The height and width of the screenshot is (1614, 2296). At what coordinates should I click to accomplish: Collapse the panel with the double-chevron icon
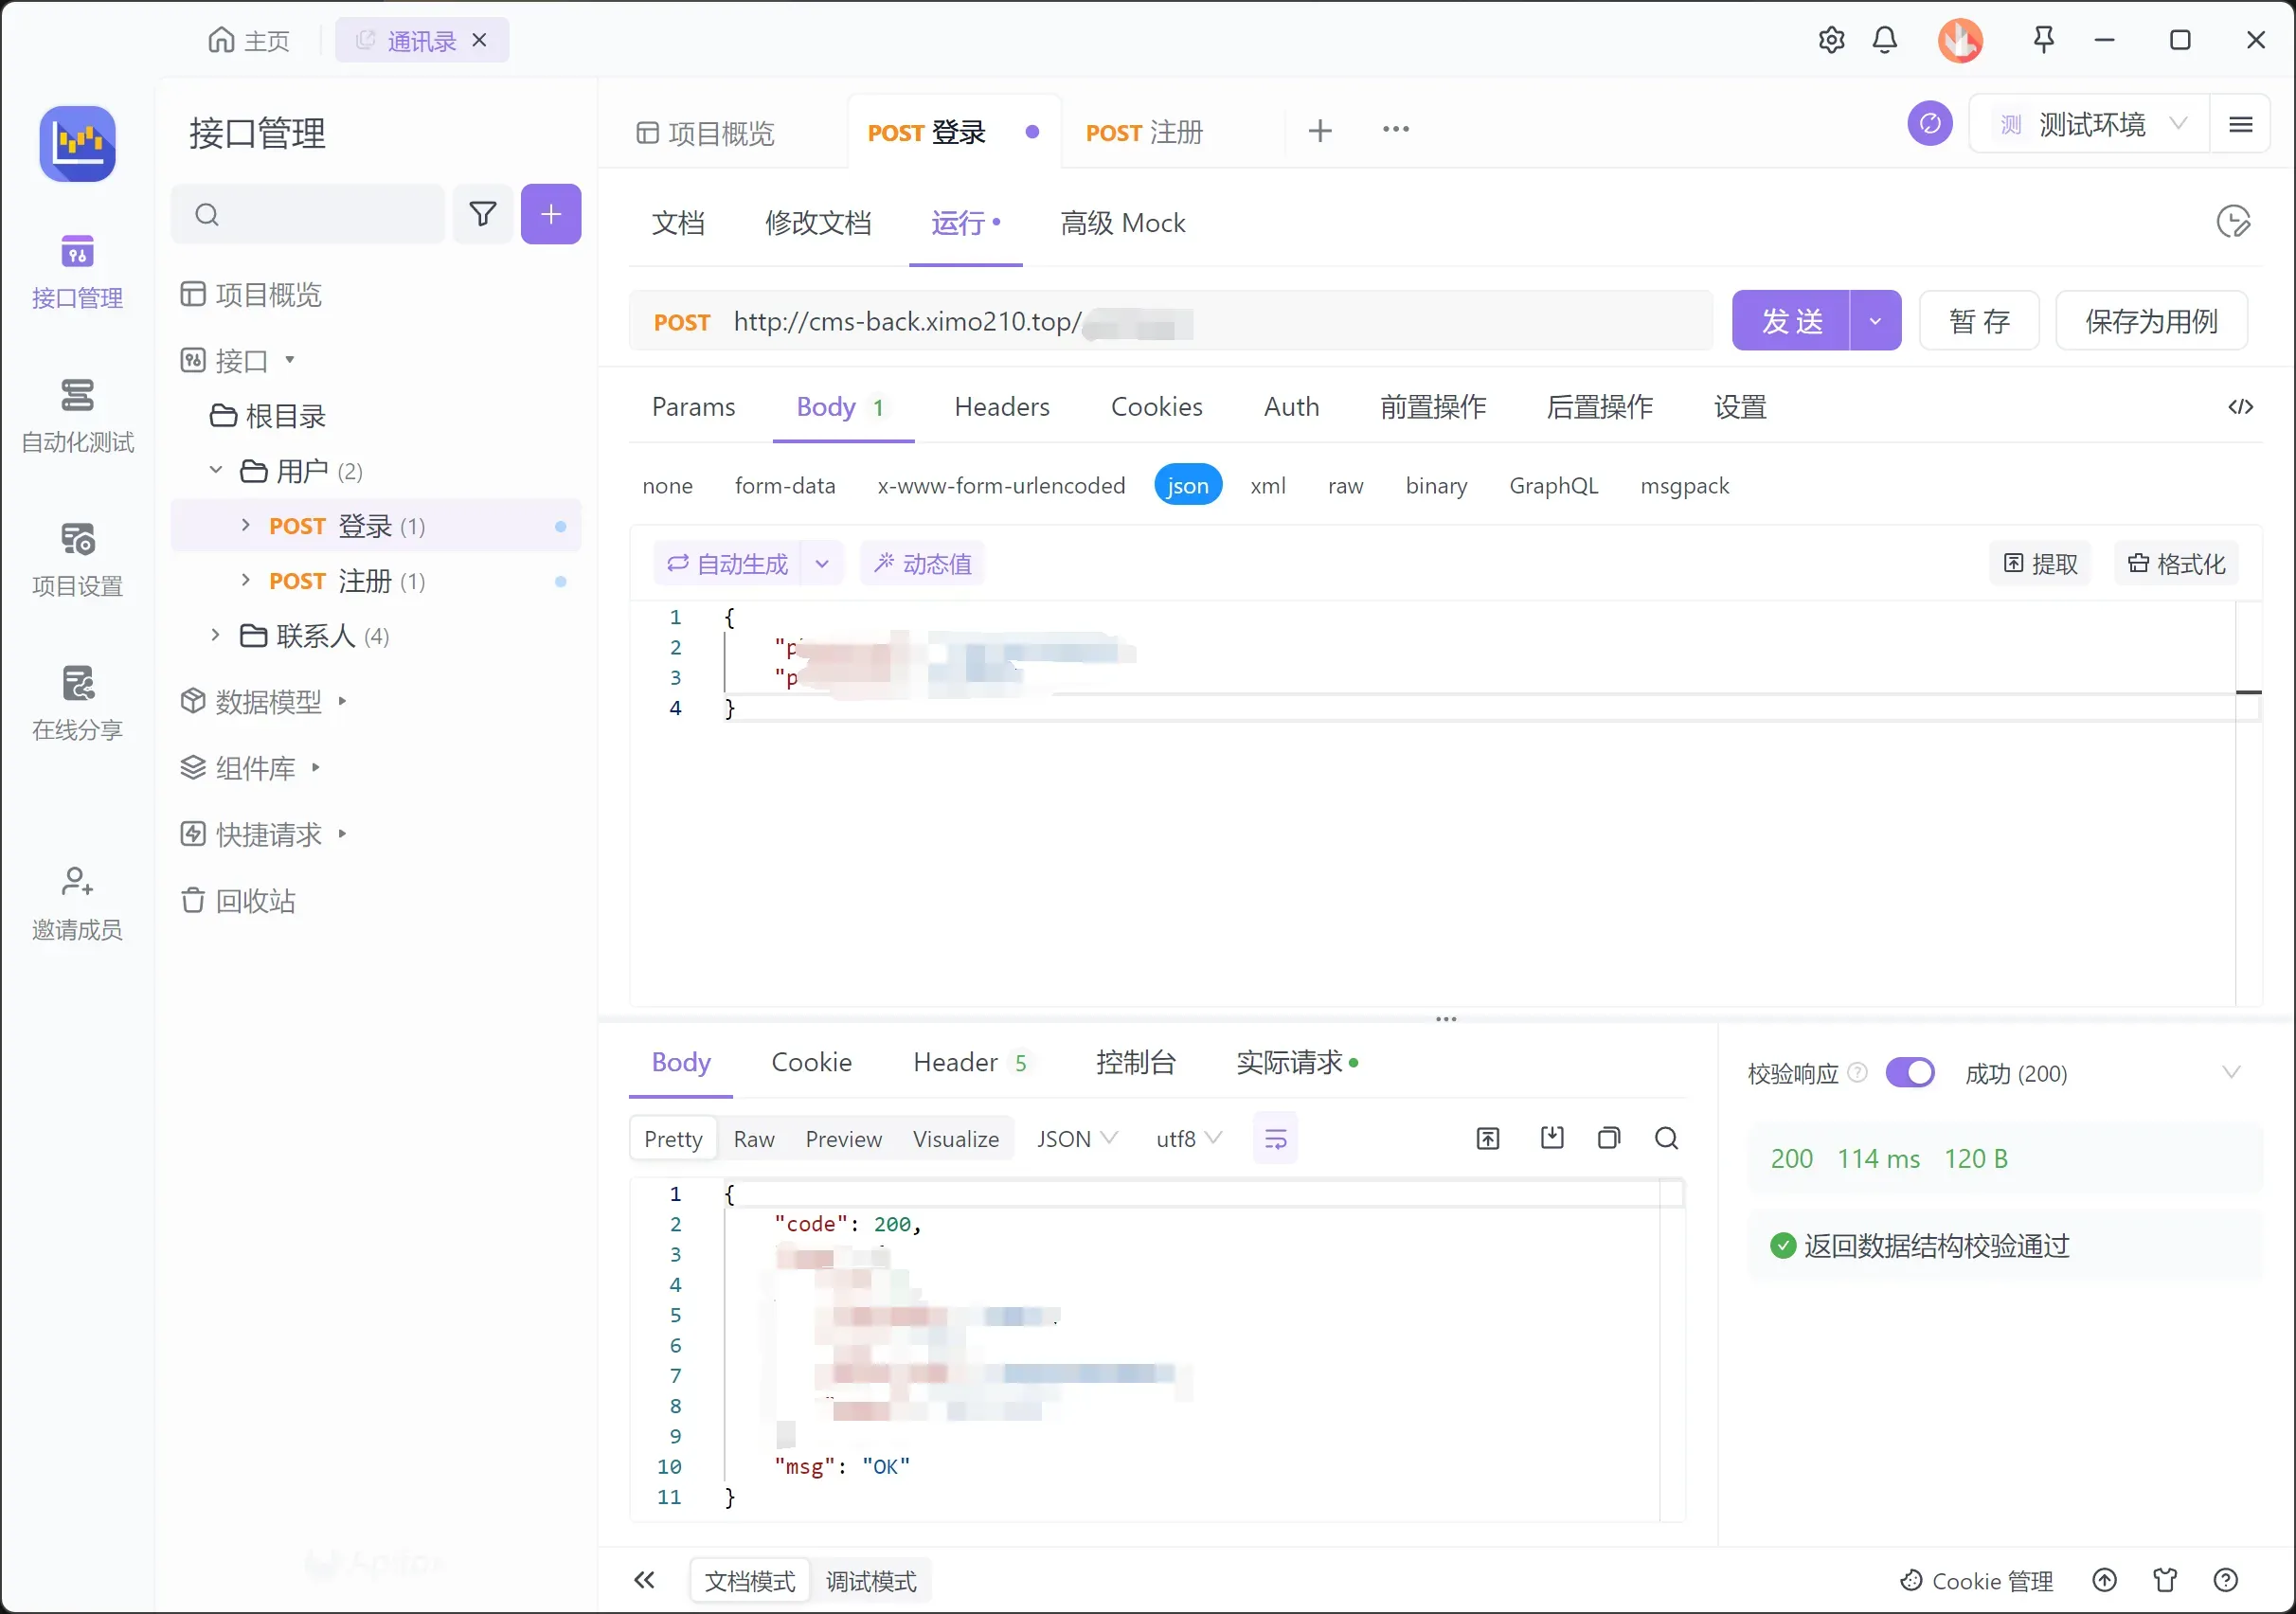(644, 1580)
